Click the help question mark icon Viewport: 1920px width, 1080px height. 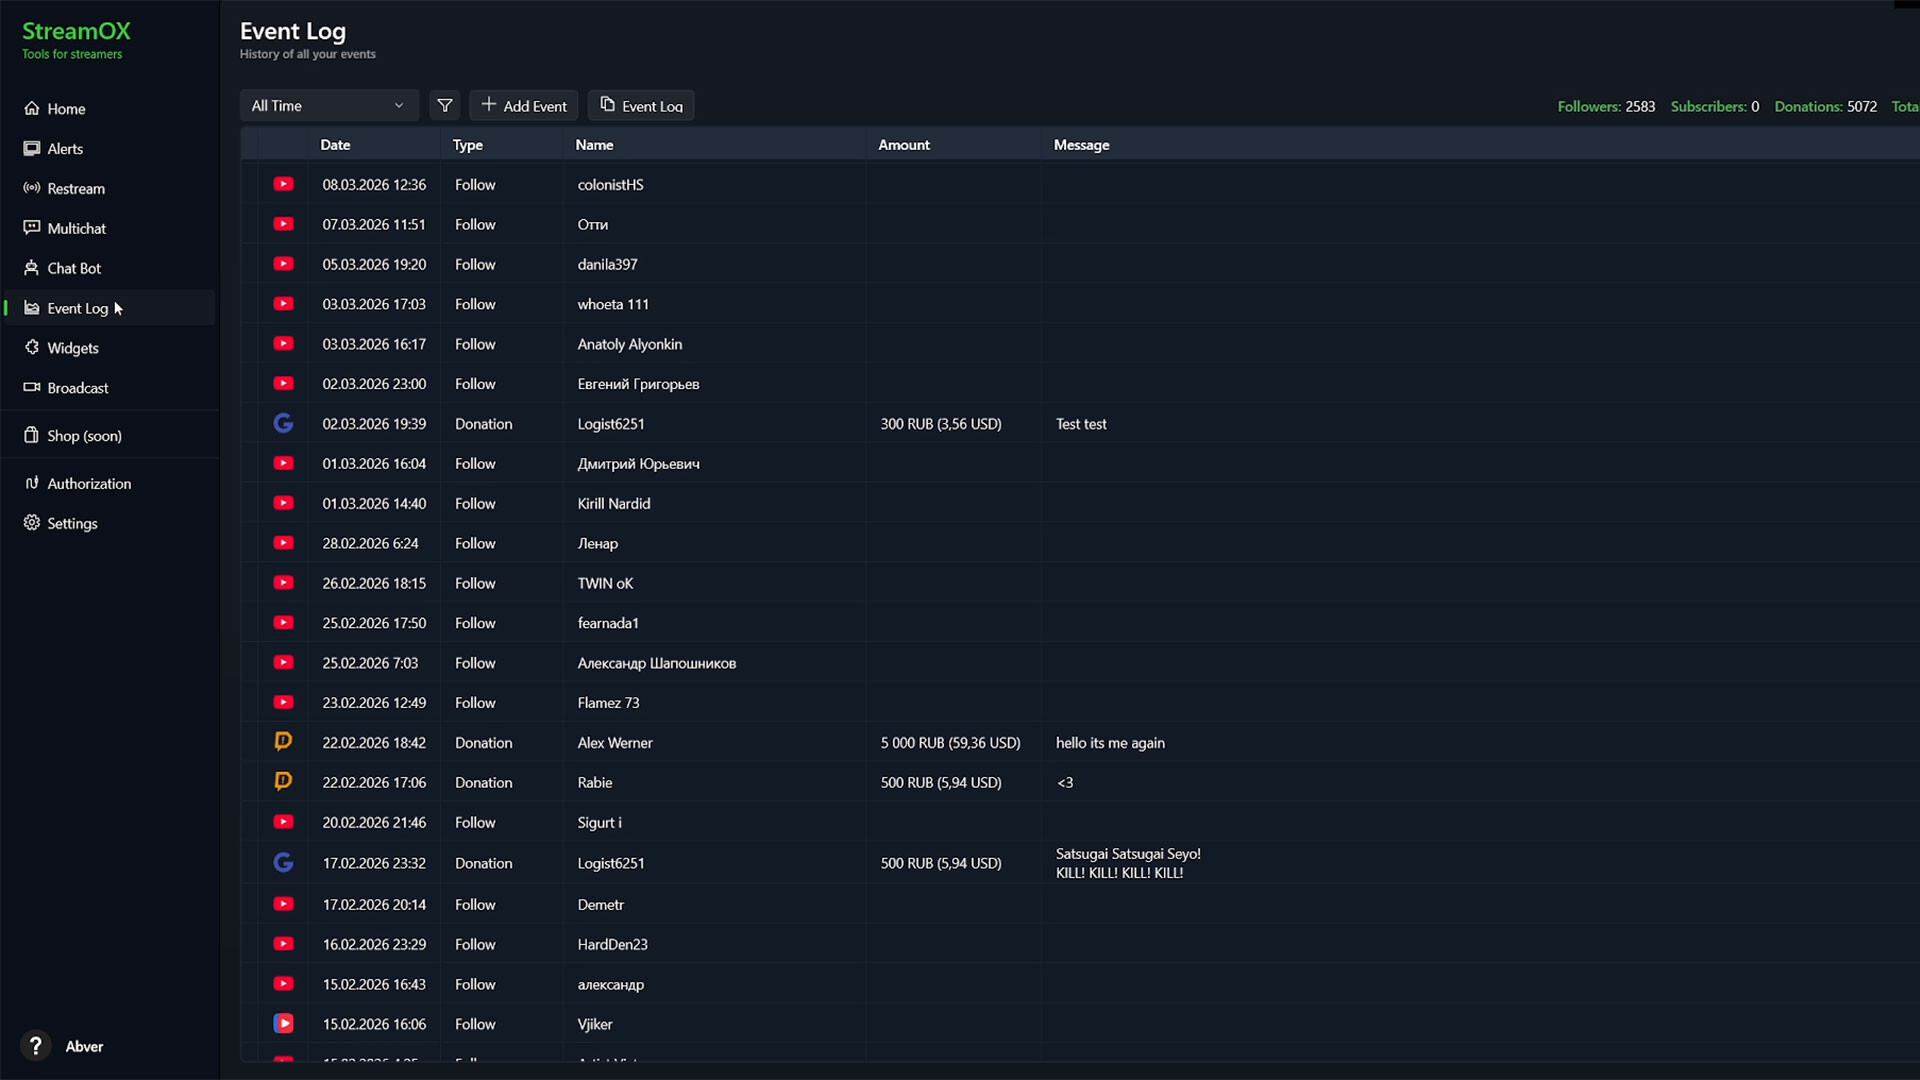(36, 1046)
